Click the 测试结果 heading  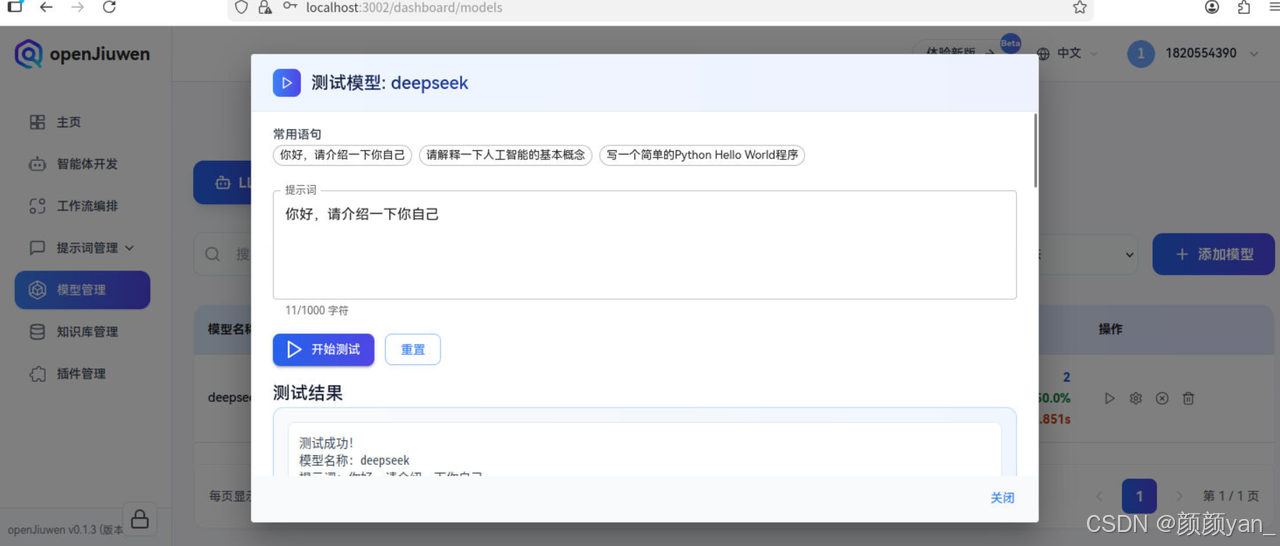tap(308, 393)
